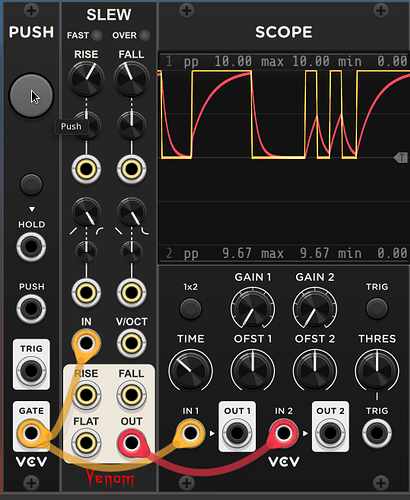Click the GAIN 1 knob
The width and height of the screenshot is (410, 500).
(253, 308)
